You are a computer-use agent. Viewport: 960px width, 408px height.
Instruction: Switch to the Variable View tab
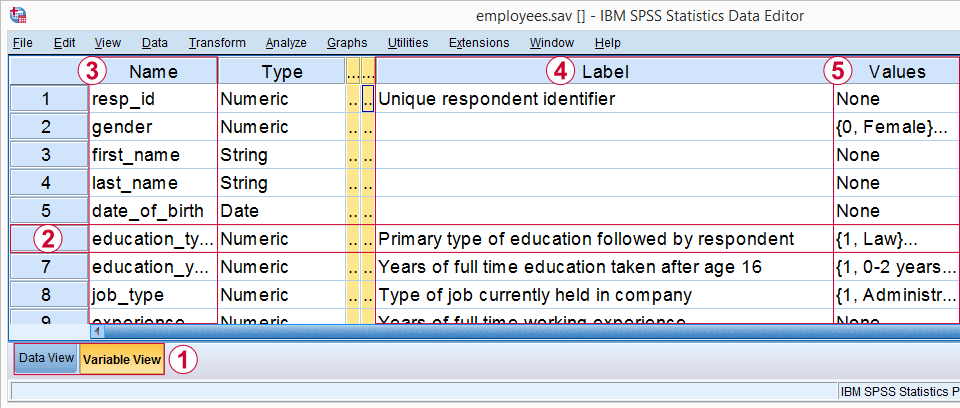tap(121, 359)
